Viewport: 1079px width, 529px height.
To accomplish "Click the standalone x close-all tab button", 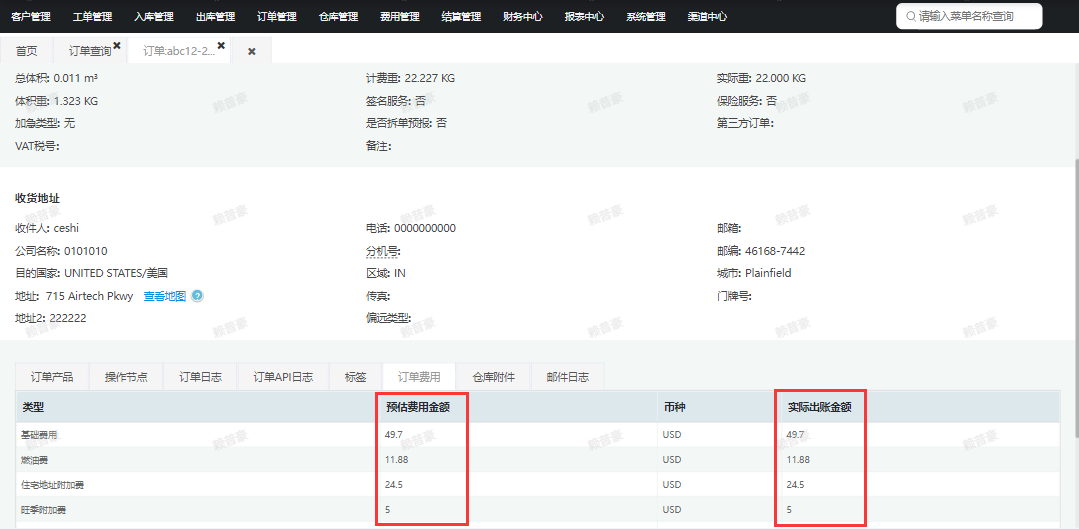I will click(x=252, y=52).
